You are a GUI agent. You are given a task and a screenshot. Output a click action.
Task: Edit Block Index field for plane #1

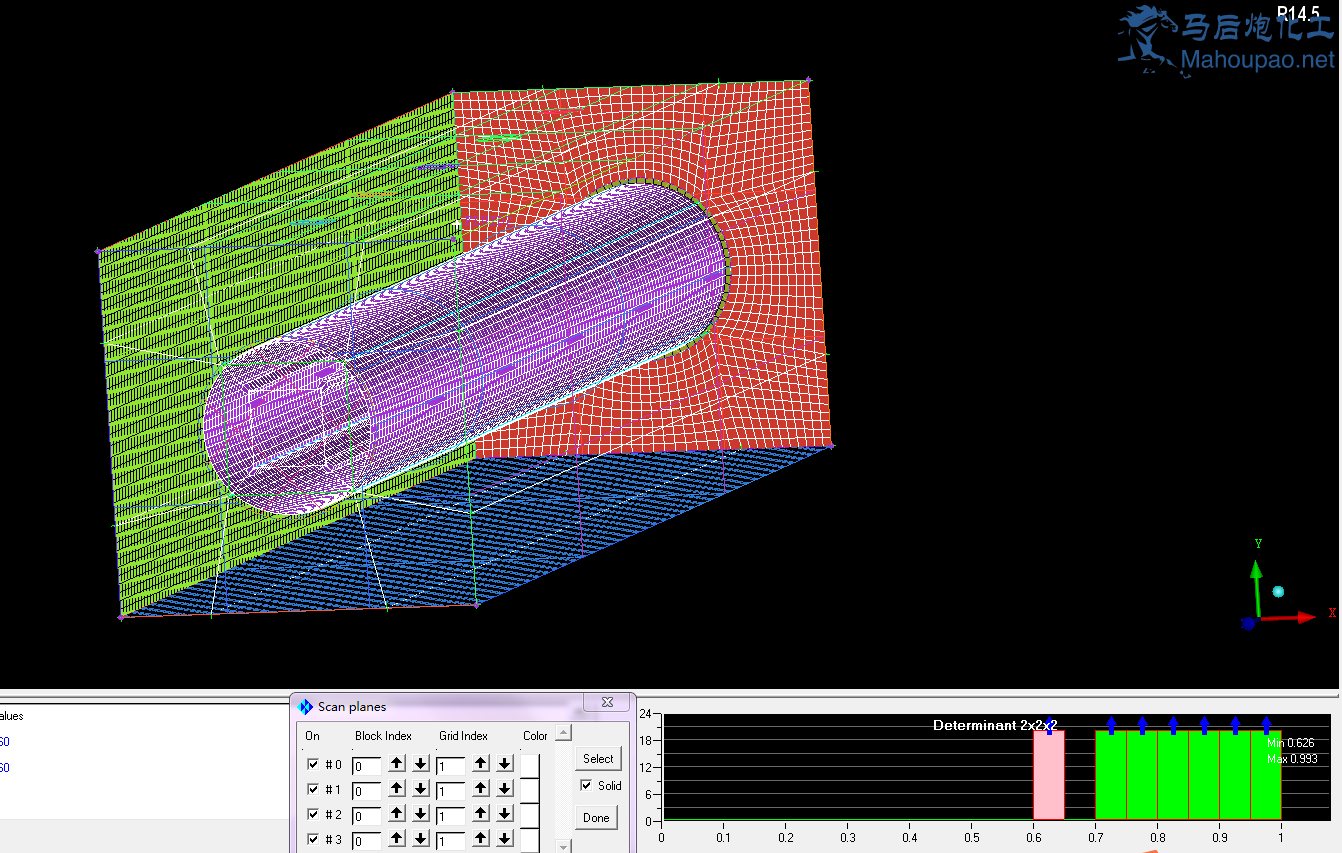coord(367,791)
